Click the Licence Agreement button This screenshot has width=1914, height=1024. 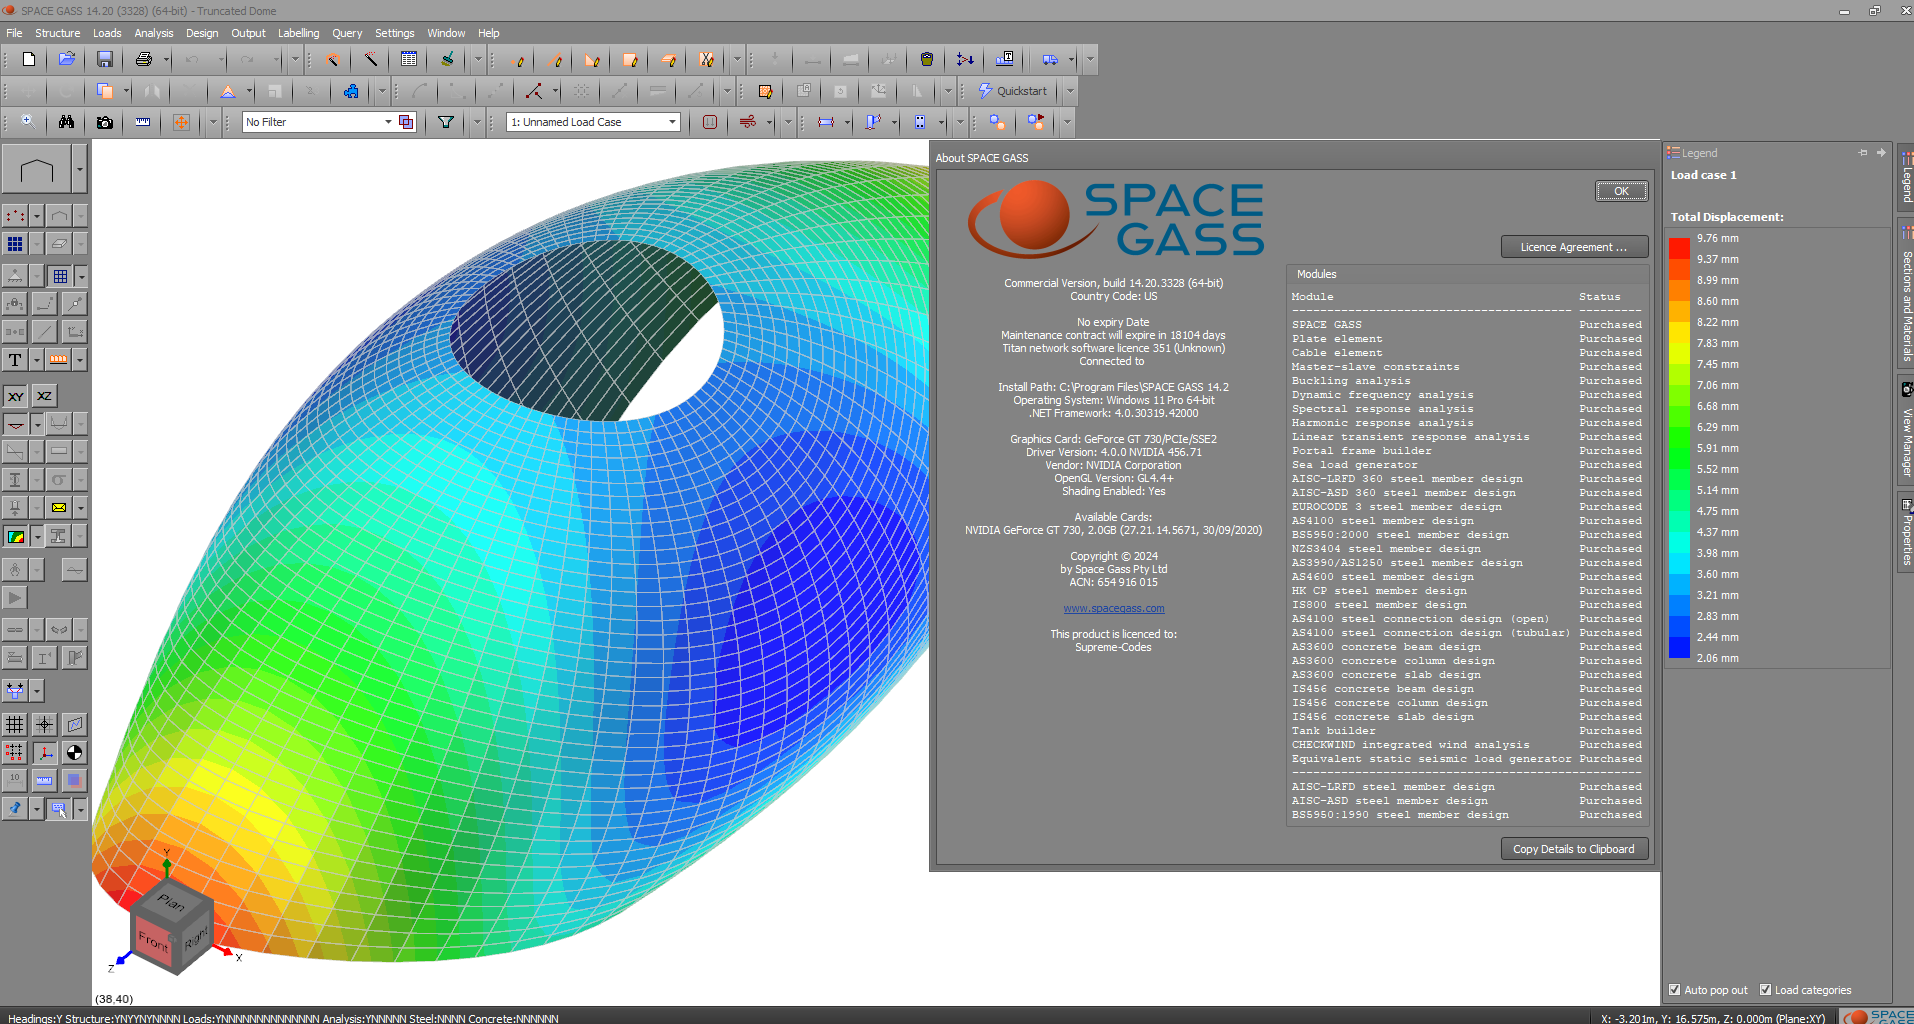point(1573,247)
